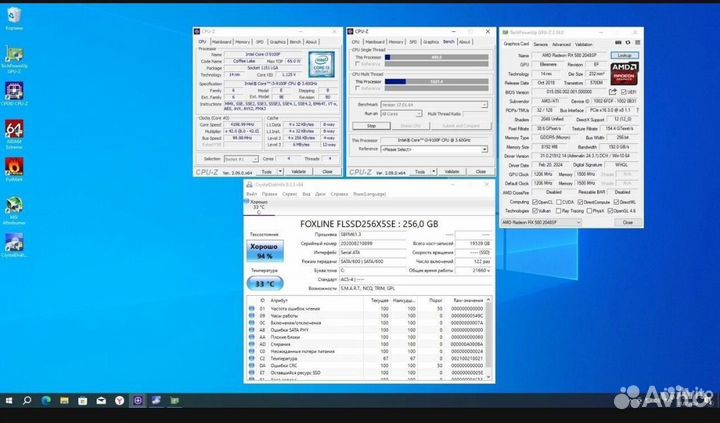The height and width of the screenshot is (423, 720).
Task: Open the Socket #1 Selection dropdown in CPU-Z
Action: [x=241, y=159]
